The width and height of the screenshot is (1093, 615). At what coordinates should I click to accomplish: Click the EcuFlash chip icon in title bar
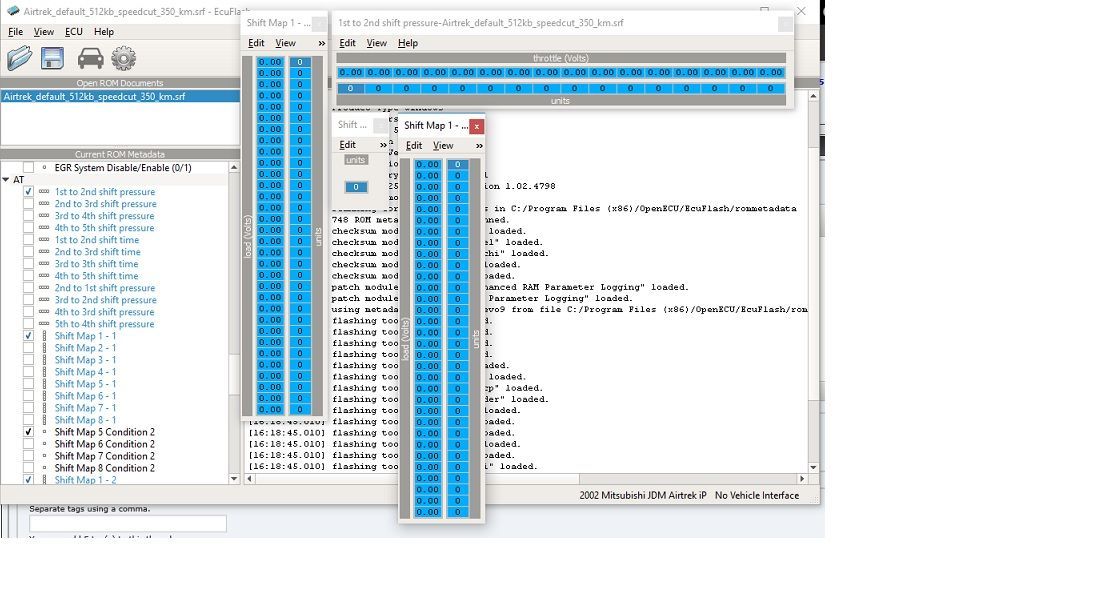point(11,11)
